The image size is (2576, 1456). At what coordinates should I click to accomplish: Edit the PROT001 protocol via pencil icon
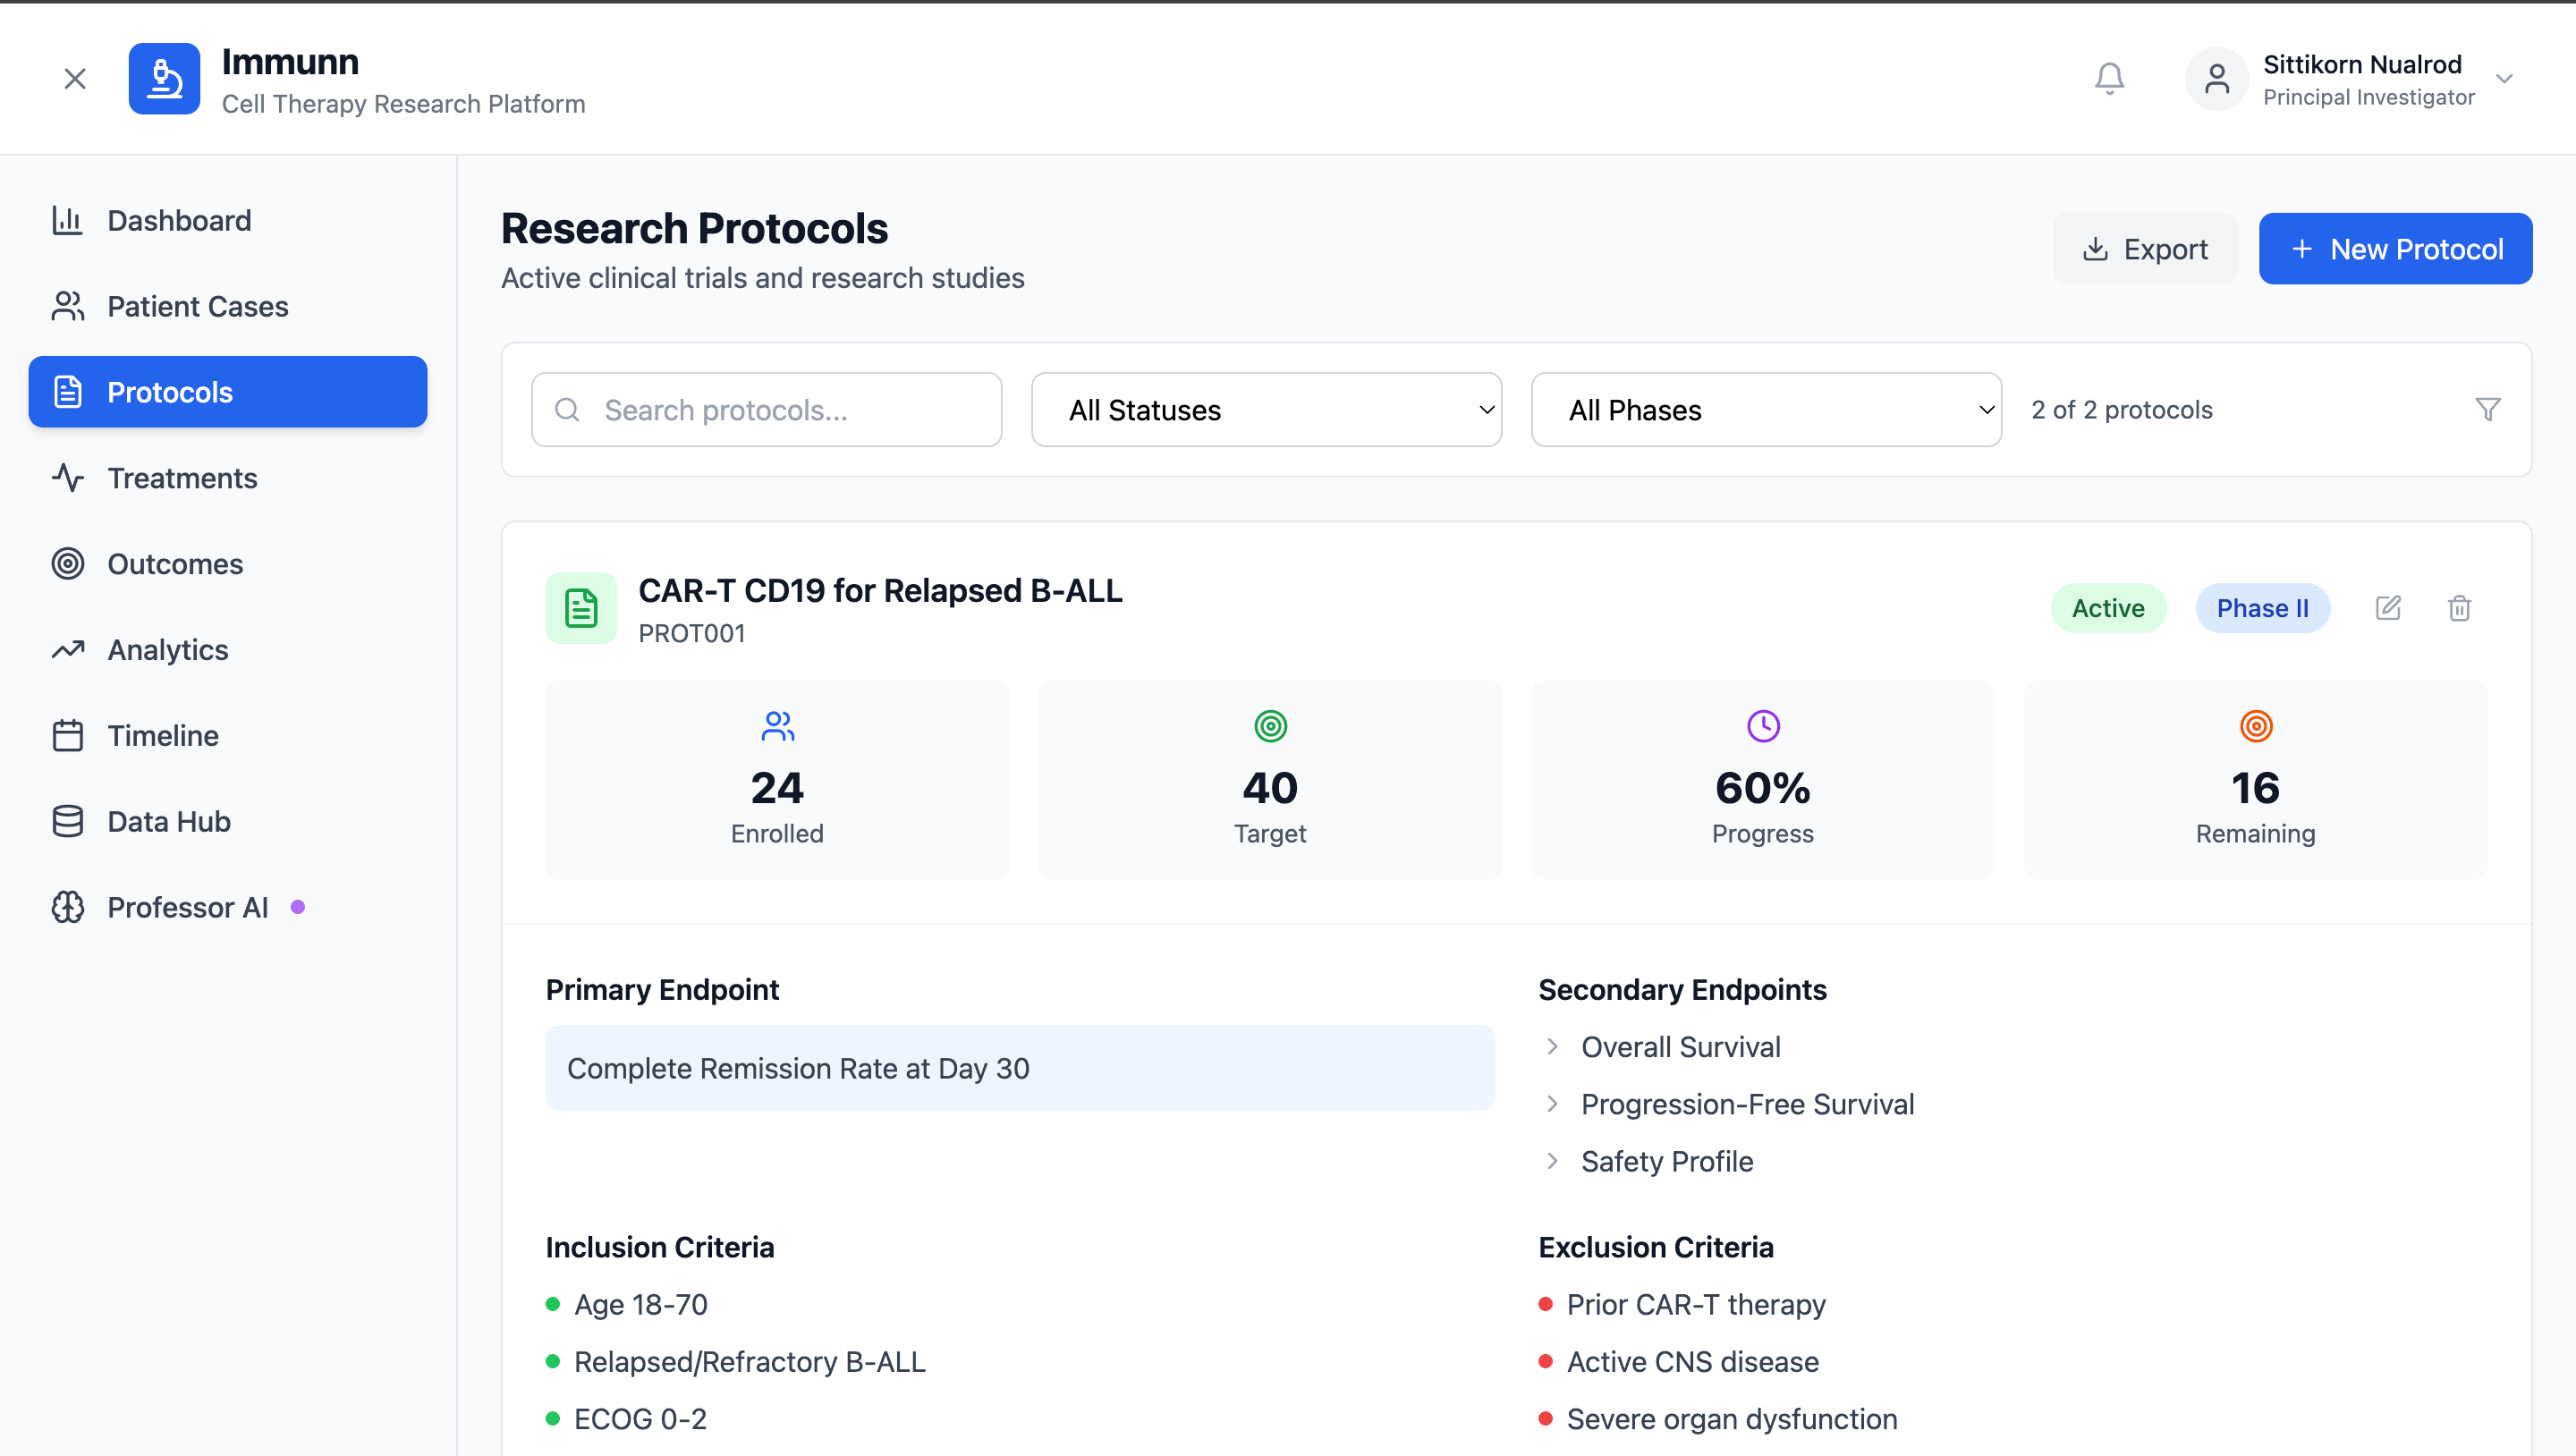point(2388,608)
